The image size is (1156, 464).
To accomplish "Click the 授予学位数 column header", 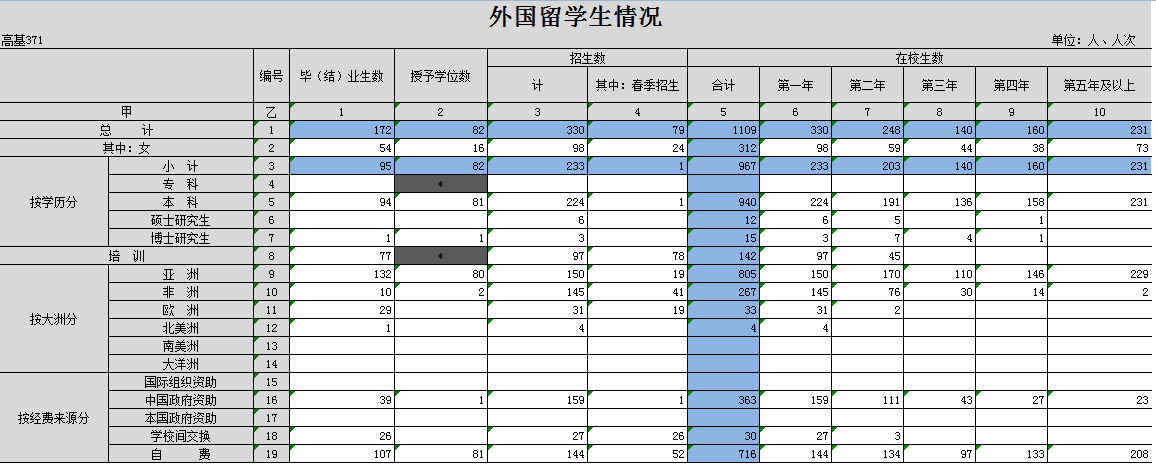I will point(441,76).
